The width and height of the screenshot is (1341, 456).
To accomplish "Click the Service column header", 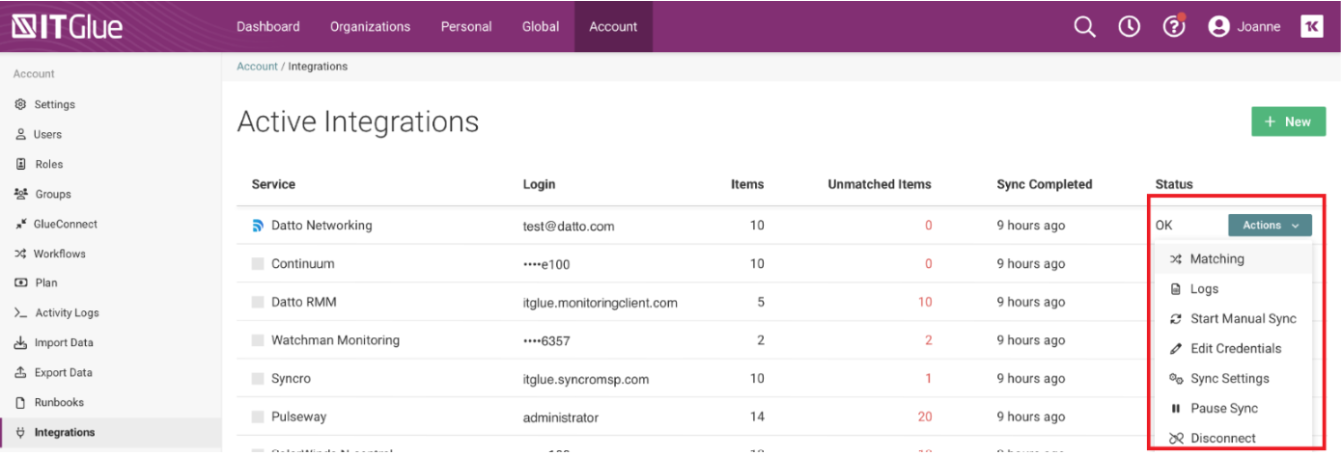I will coord(273,184).
